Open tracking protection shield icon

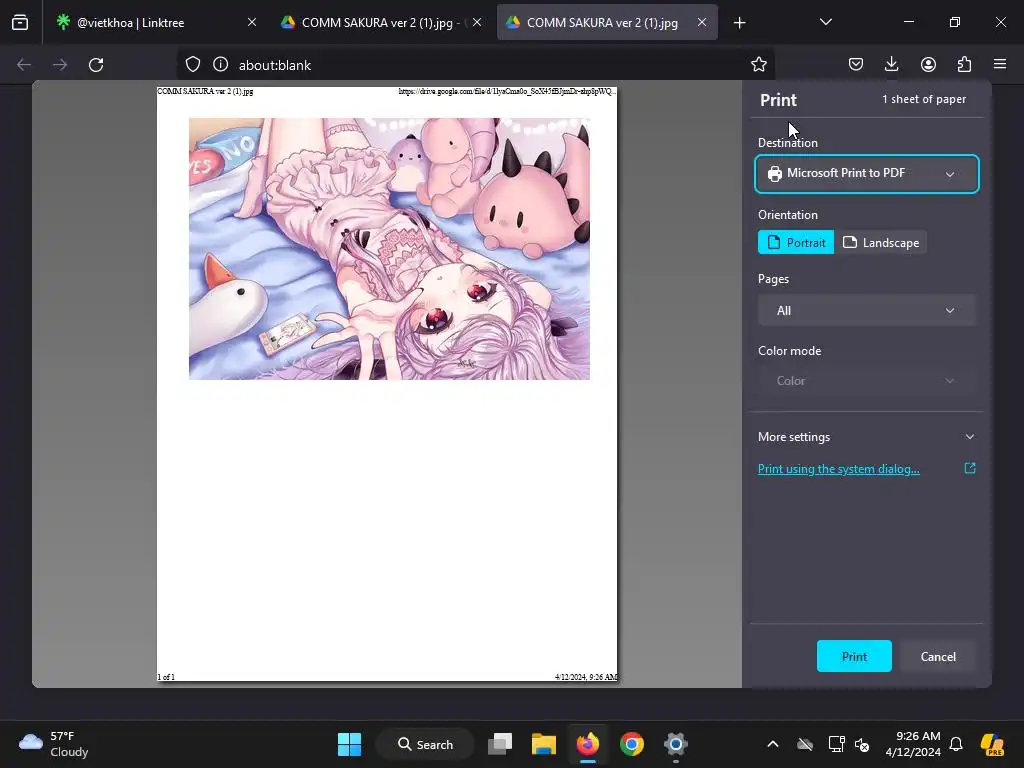click(193, 64)
